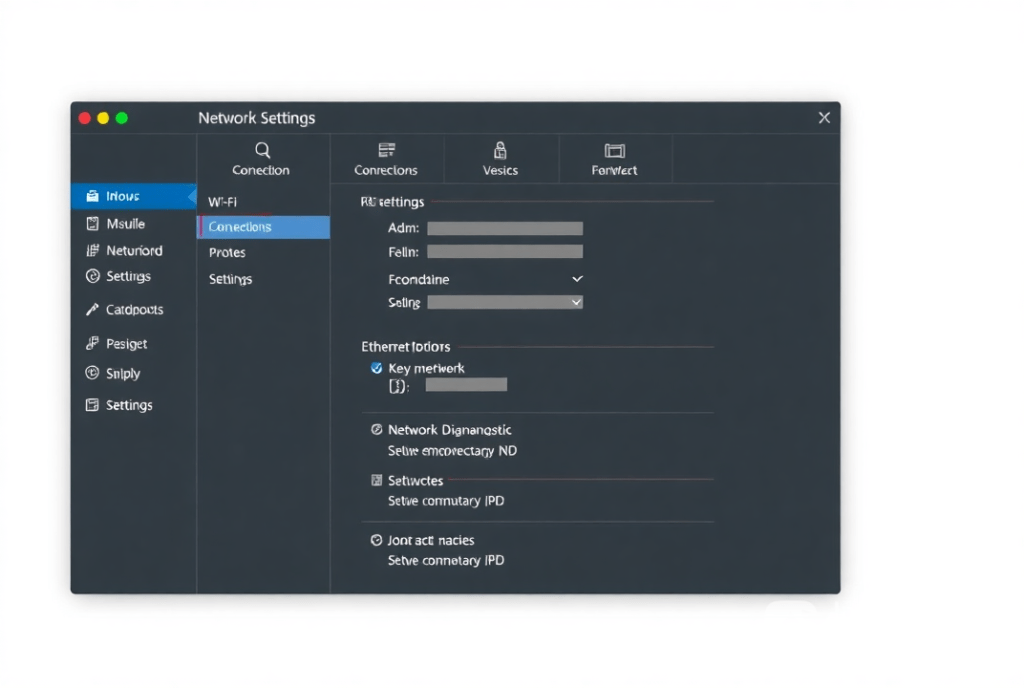This screenshot has width=1024, height=688.
Task: Open the Conrections toolbar icon
Action: tap(387, 150)
